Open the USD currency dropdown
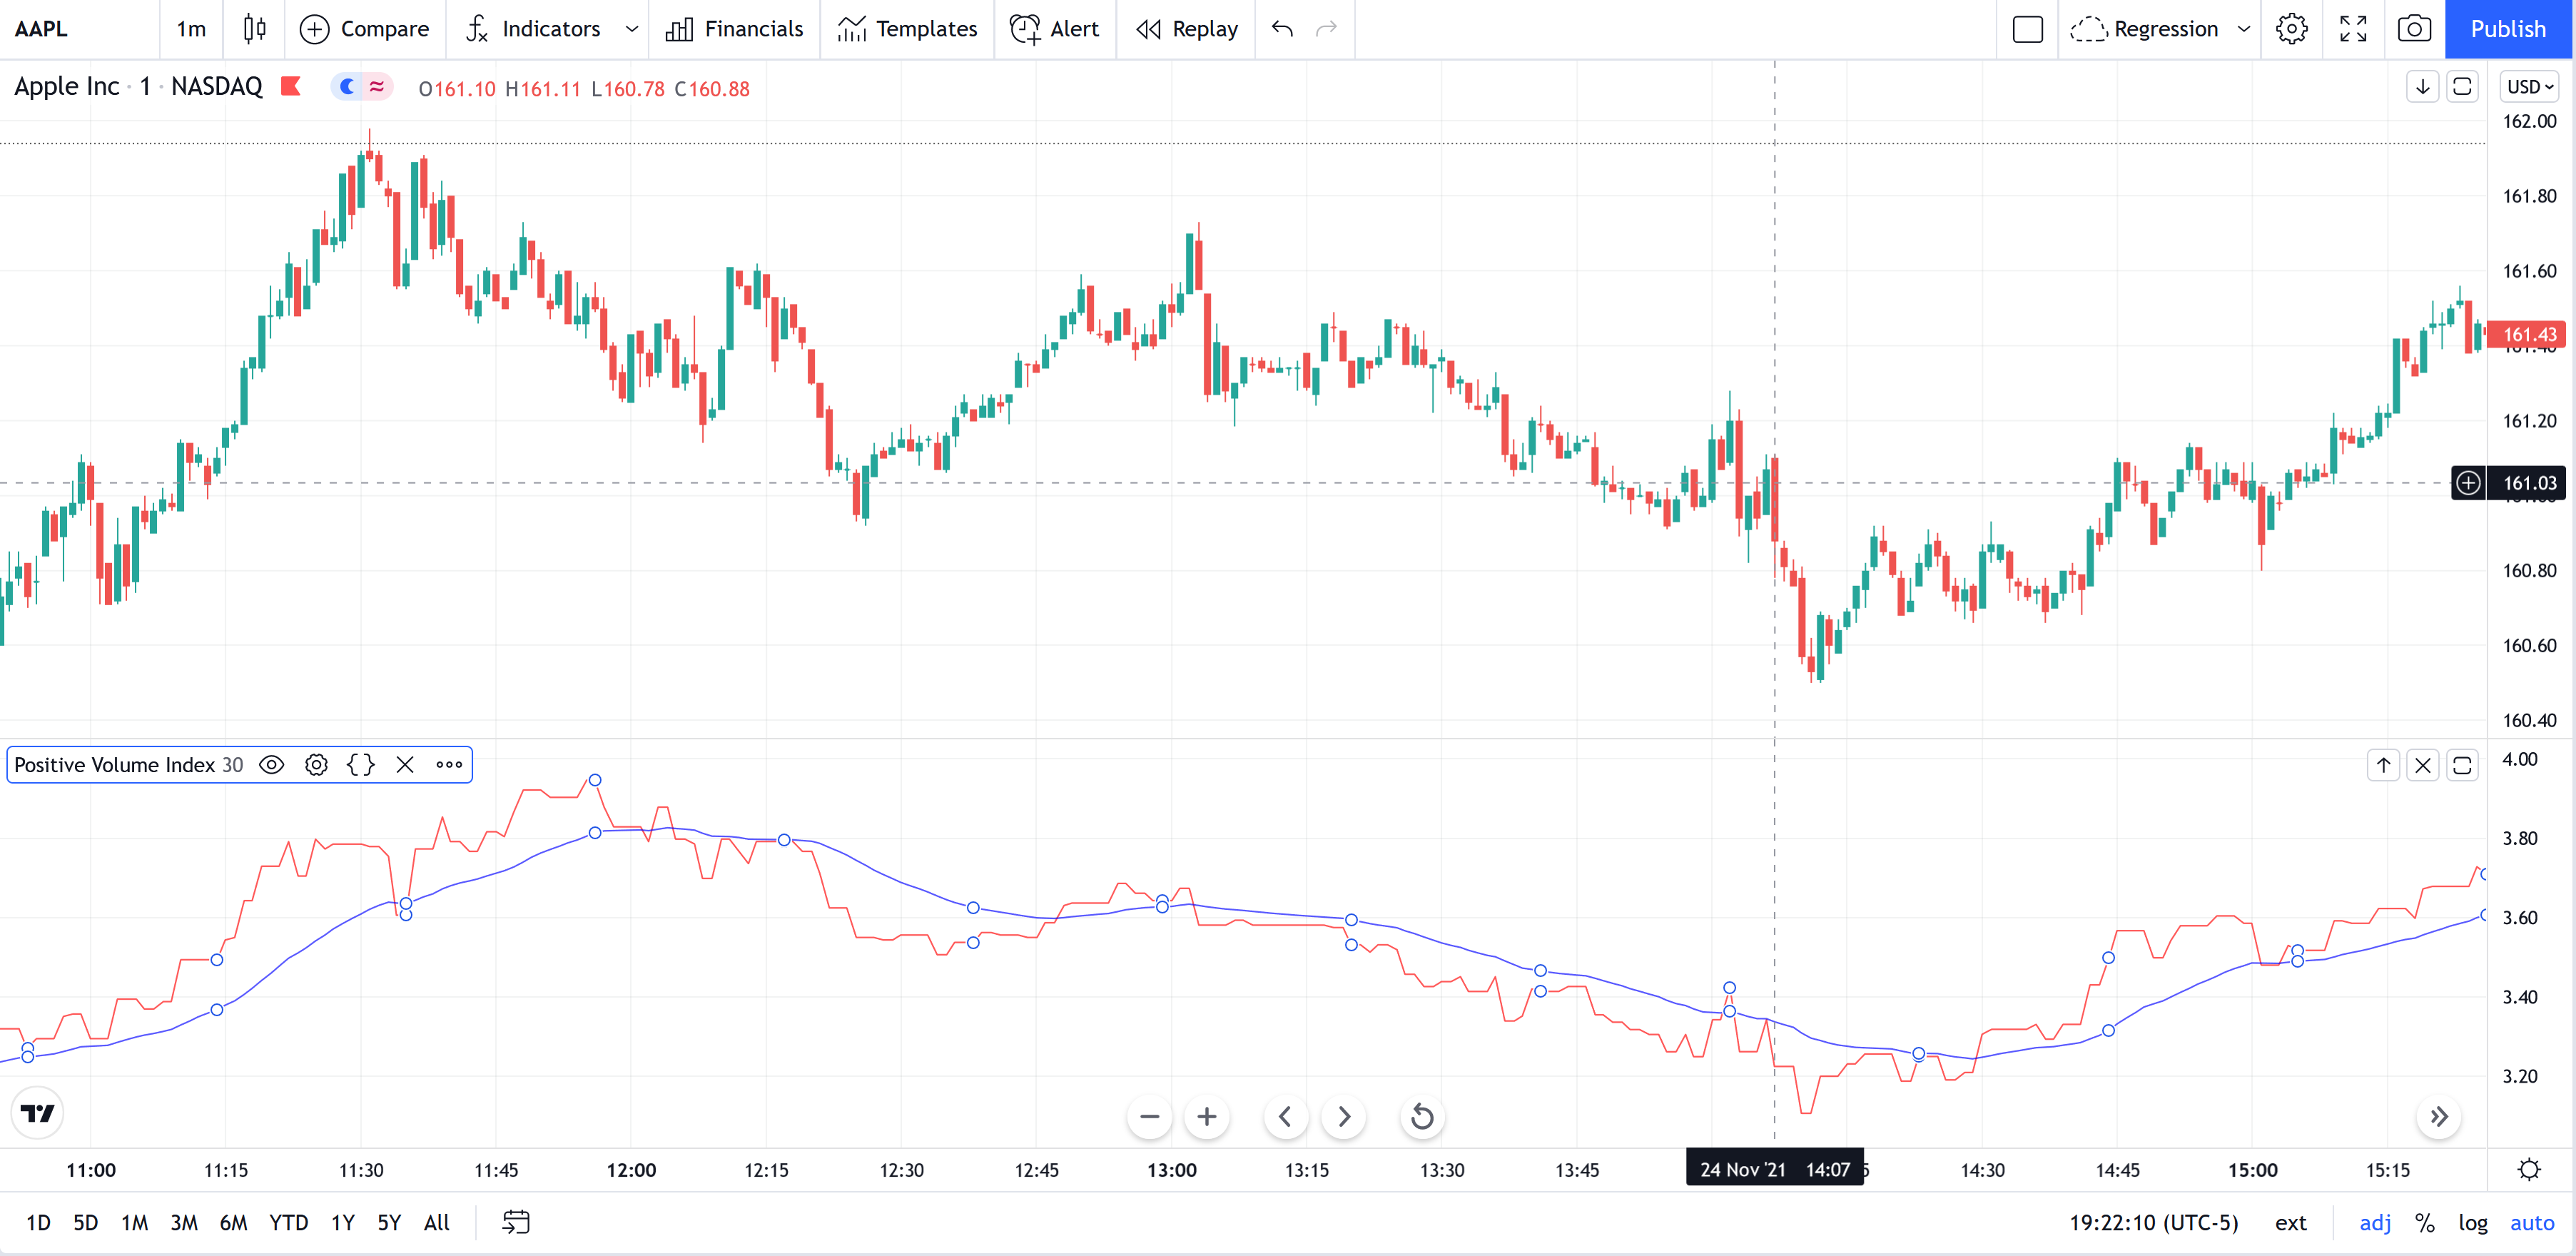 click(2529, 87)
